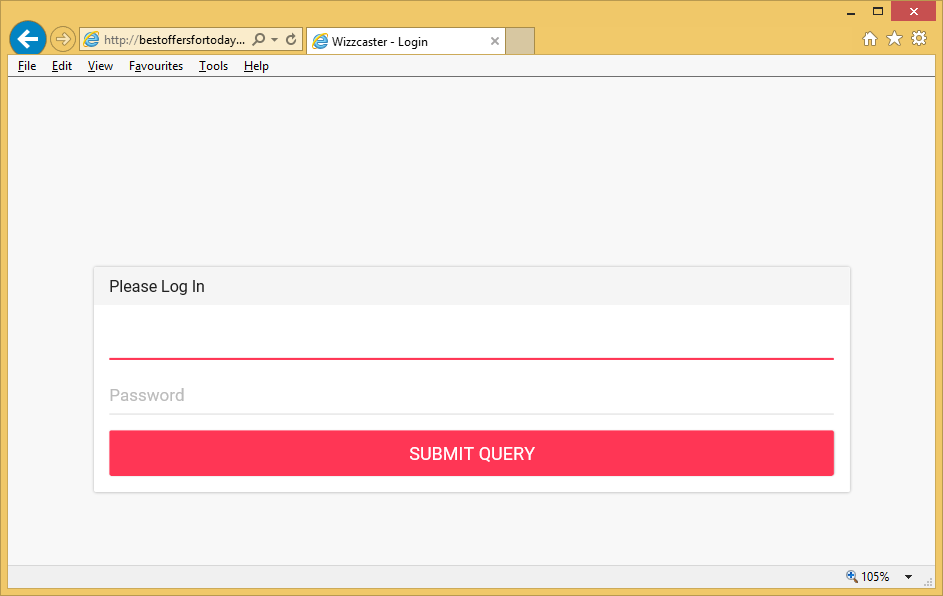Click the IE page icon in address bar
943x596 pixels.
pyautogui.click(x=91, y=40)
